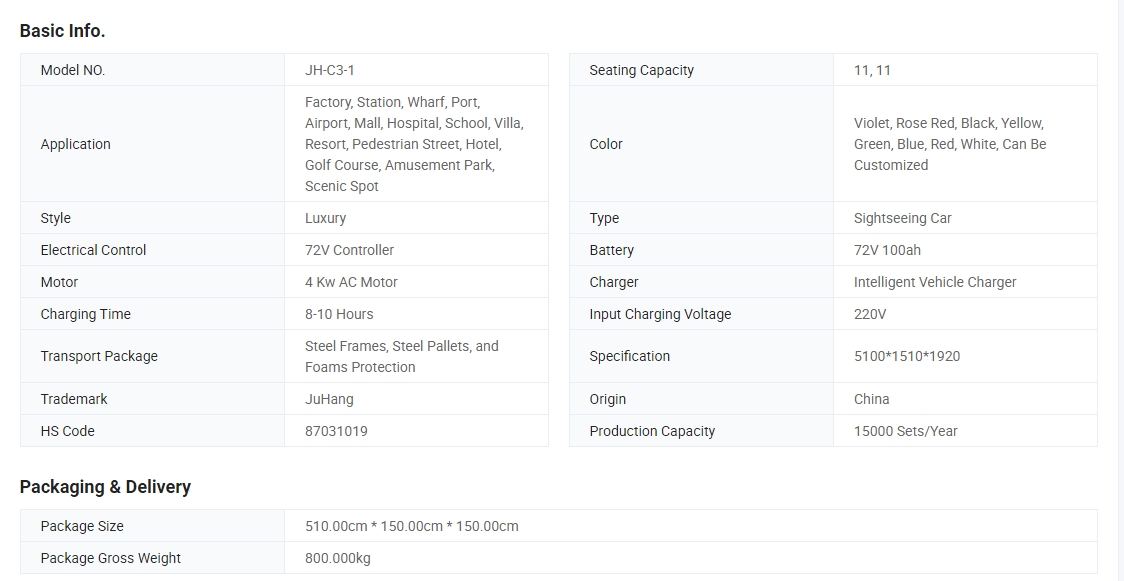Click model number value JH-C3-1

pyautogui.click(x=329, y=70)
